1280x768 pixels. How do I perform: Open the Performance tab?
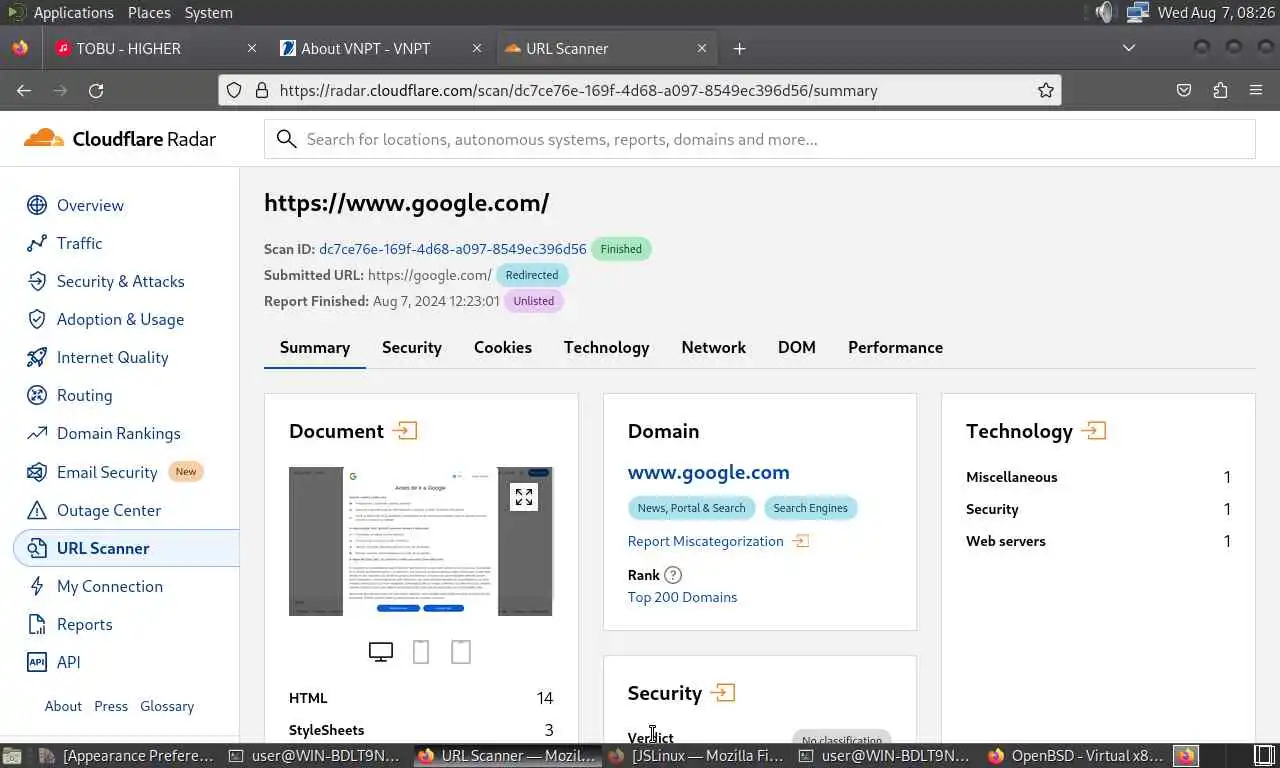pos(895,347)
